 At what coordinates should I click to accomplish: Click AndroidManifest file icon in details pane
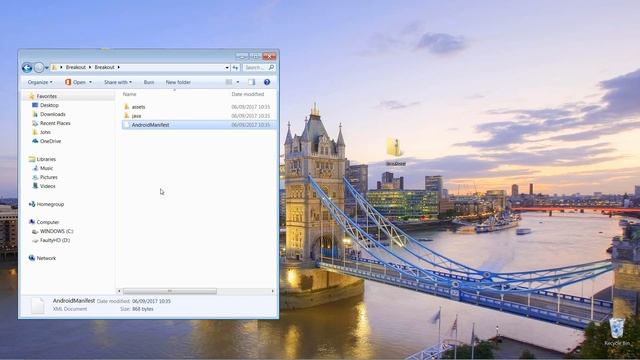tap(38, 305)
